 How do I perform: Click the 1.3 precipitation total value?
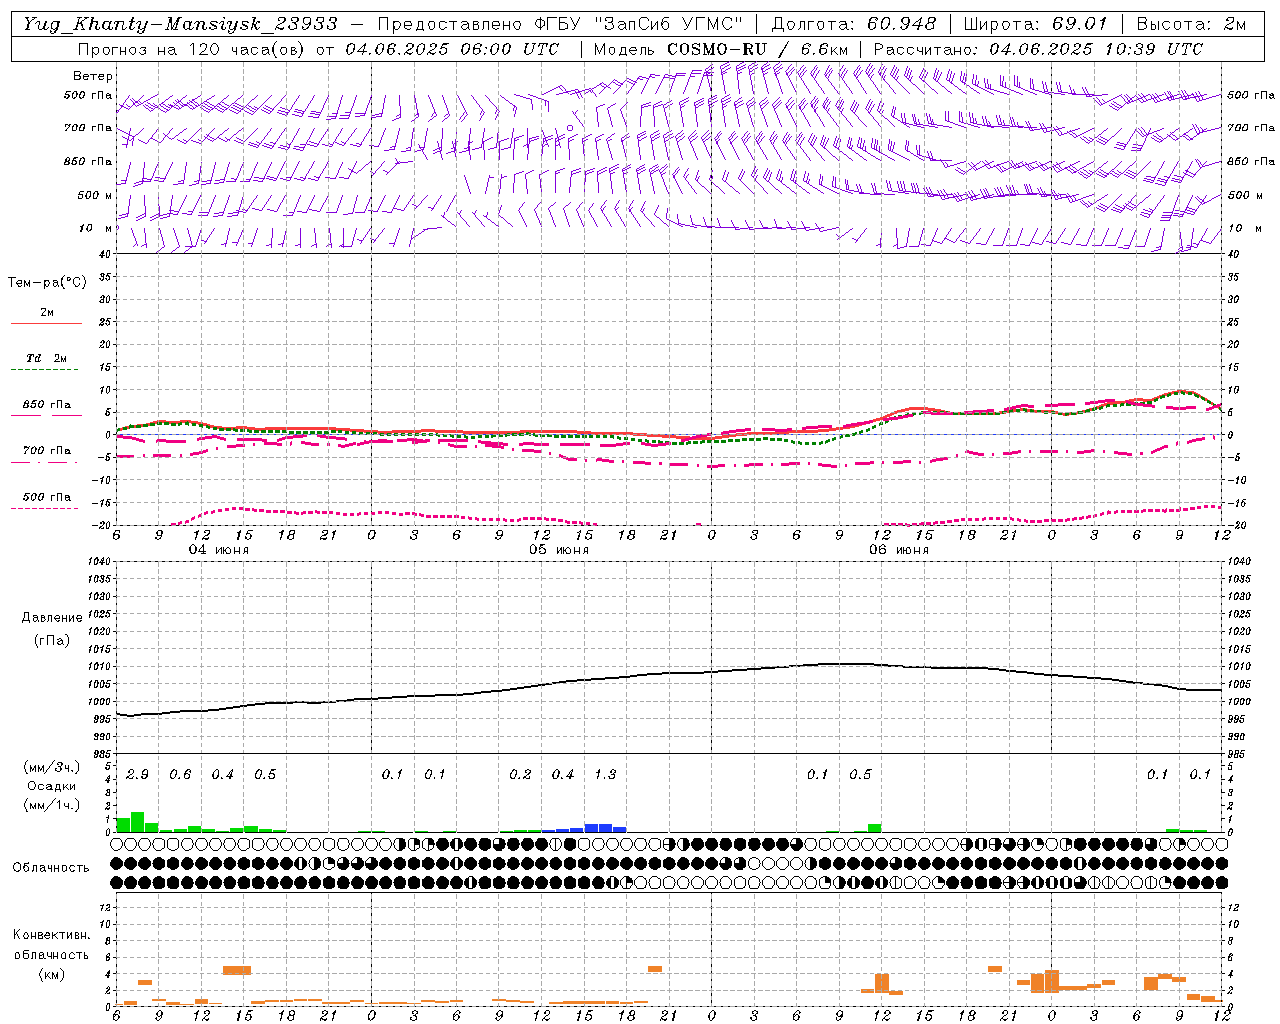(605, 775)
